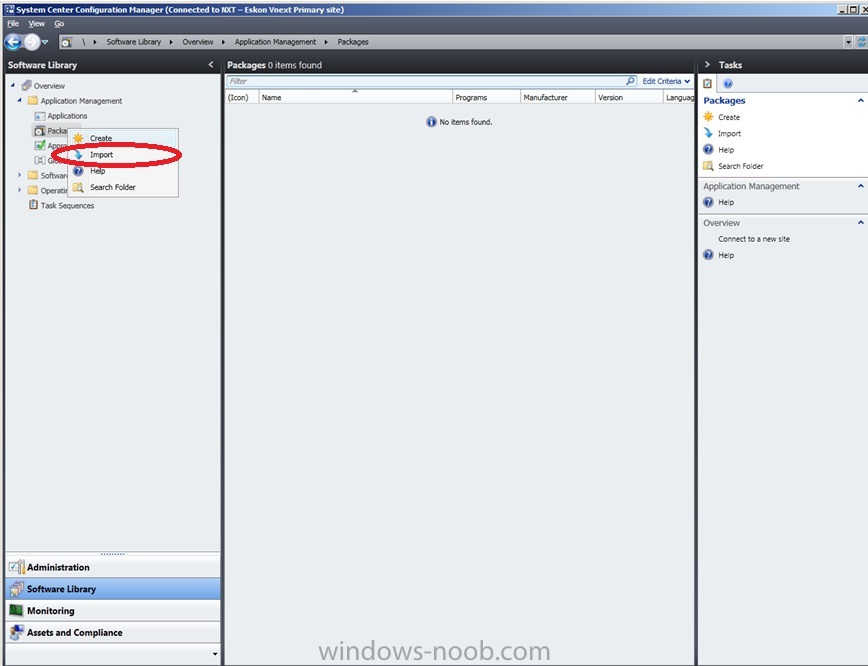Click Import in the Packages tasks
The height and width of the screenshot is (666, 868).
[x=729, y=133]
